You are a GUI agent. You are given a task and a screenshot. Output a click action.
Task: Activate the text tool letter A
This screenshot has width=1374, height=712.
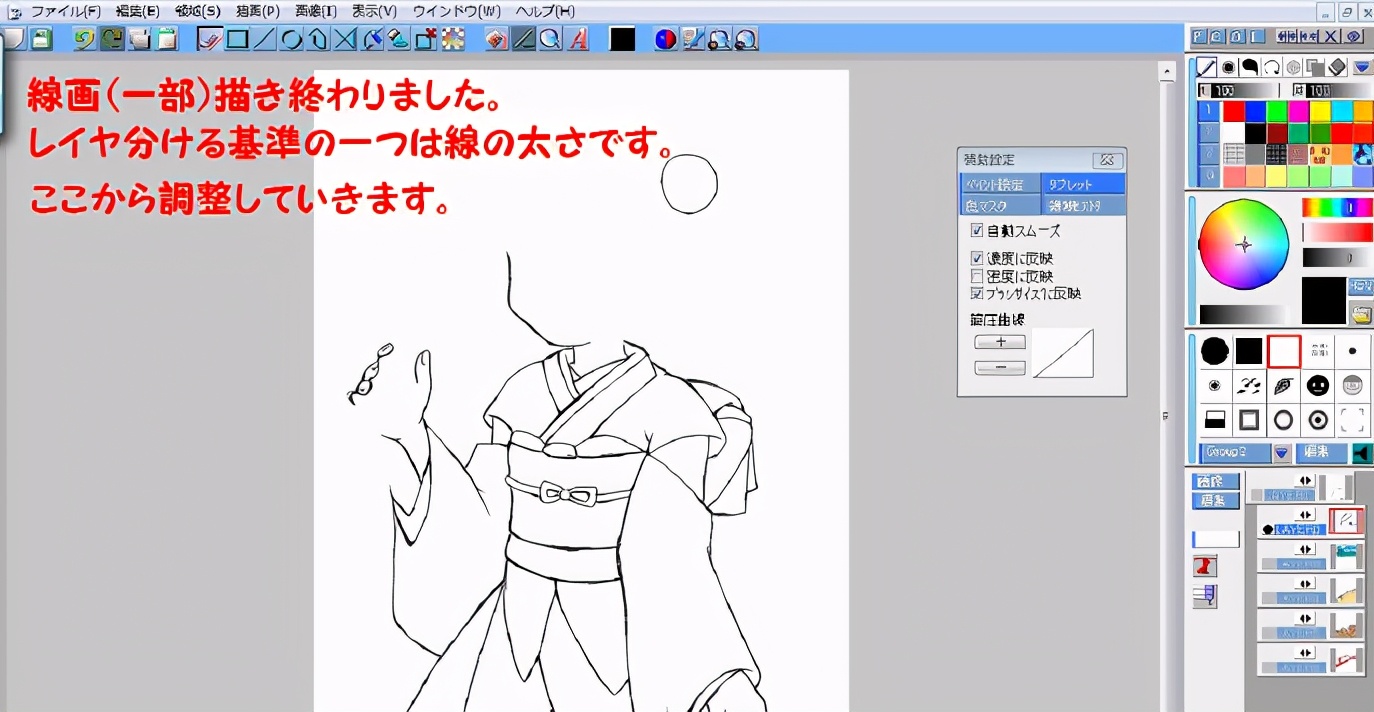(x=578, y=39)
